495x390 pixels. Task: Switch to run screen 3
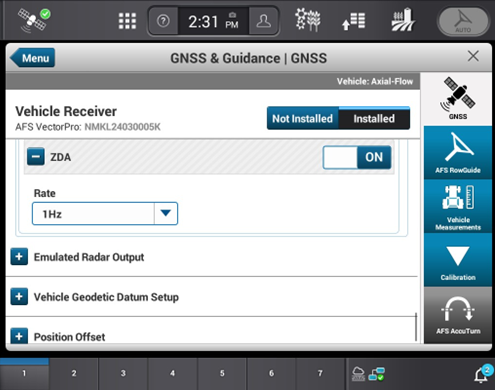pyautogui.click(x=123, y=374)
